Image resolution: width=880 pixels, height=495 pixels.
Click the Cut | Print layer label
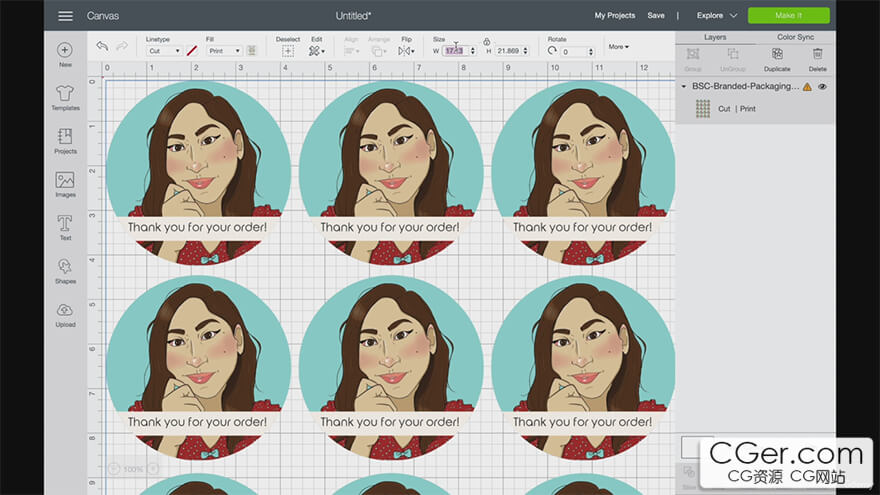(737, 109)
